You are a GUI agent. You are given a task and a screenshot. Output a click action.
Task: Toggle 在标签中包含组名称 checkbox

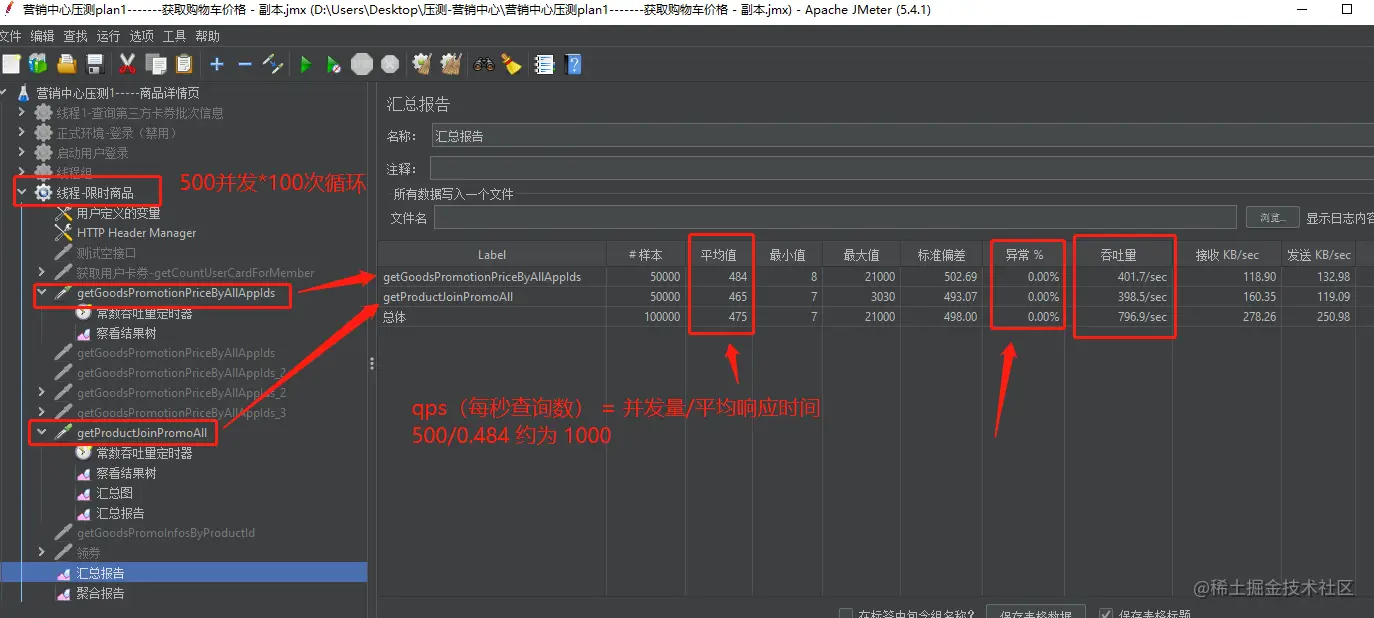[846, 610]
